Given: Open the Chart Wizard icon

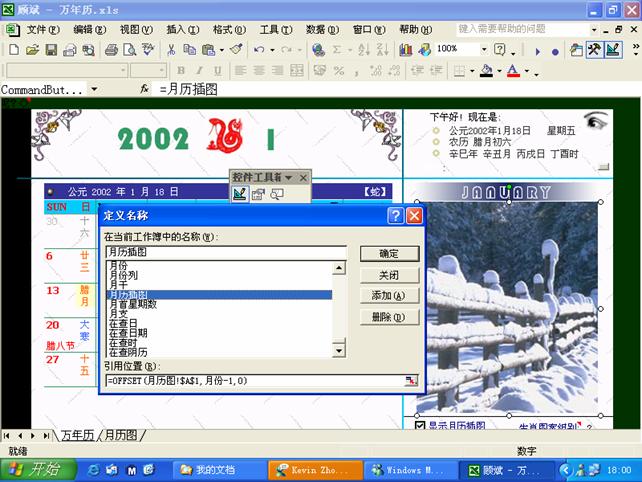Looking at the screenshot, I should (x=406, y=50).
